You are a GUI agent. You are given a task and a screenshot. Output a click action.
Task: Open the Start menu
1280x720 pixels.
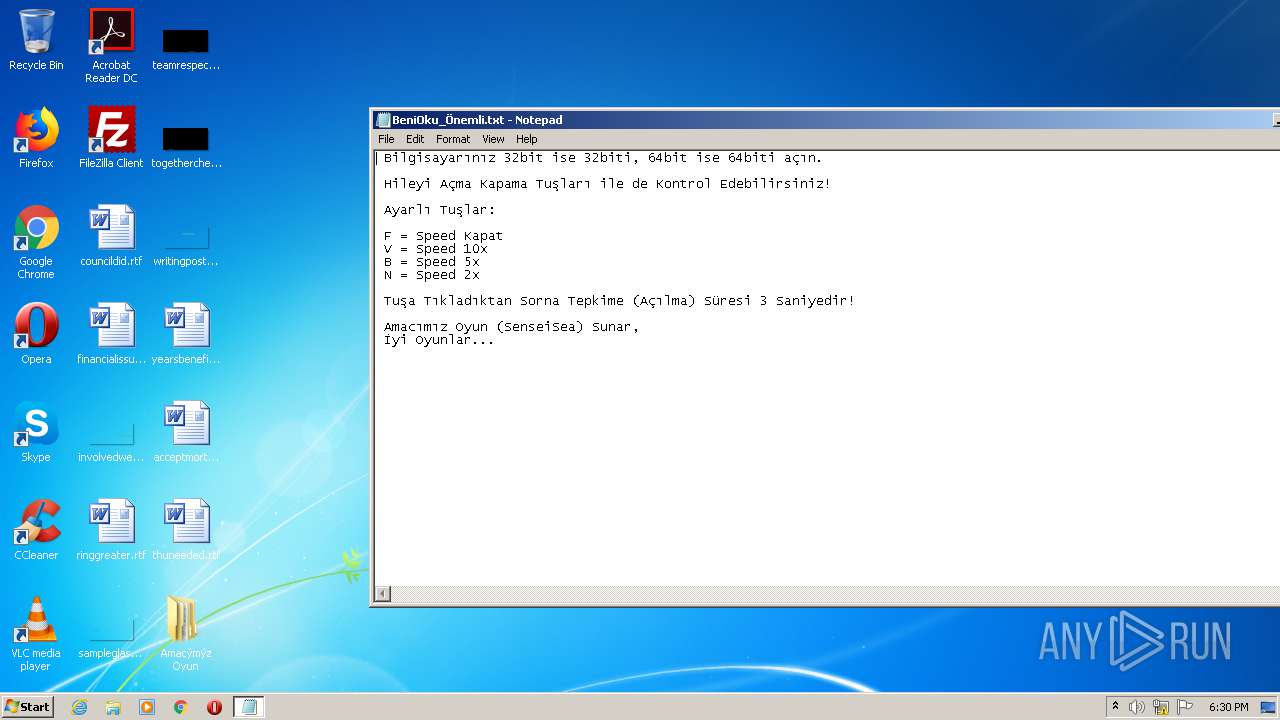click(28, 707)
